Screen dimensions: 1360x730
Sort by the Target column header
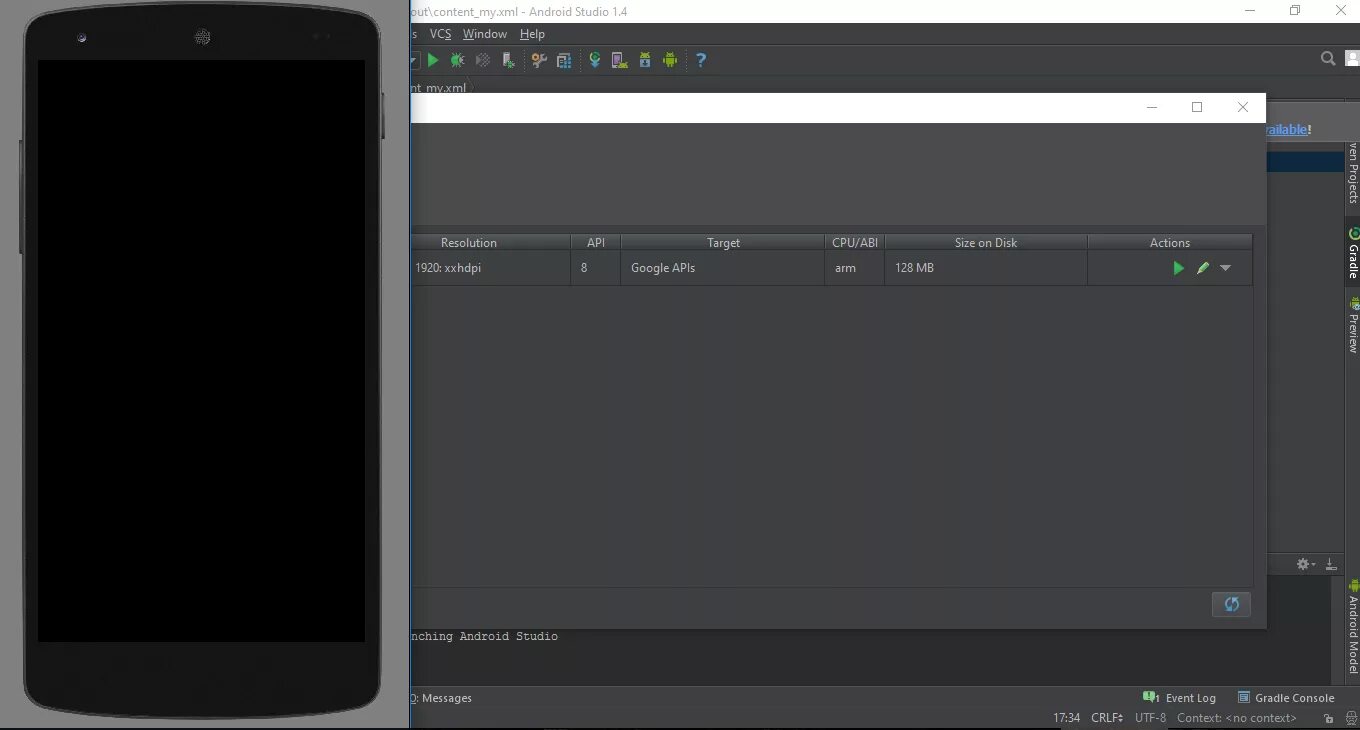(723, 243)
